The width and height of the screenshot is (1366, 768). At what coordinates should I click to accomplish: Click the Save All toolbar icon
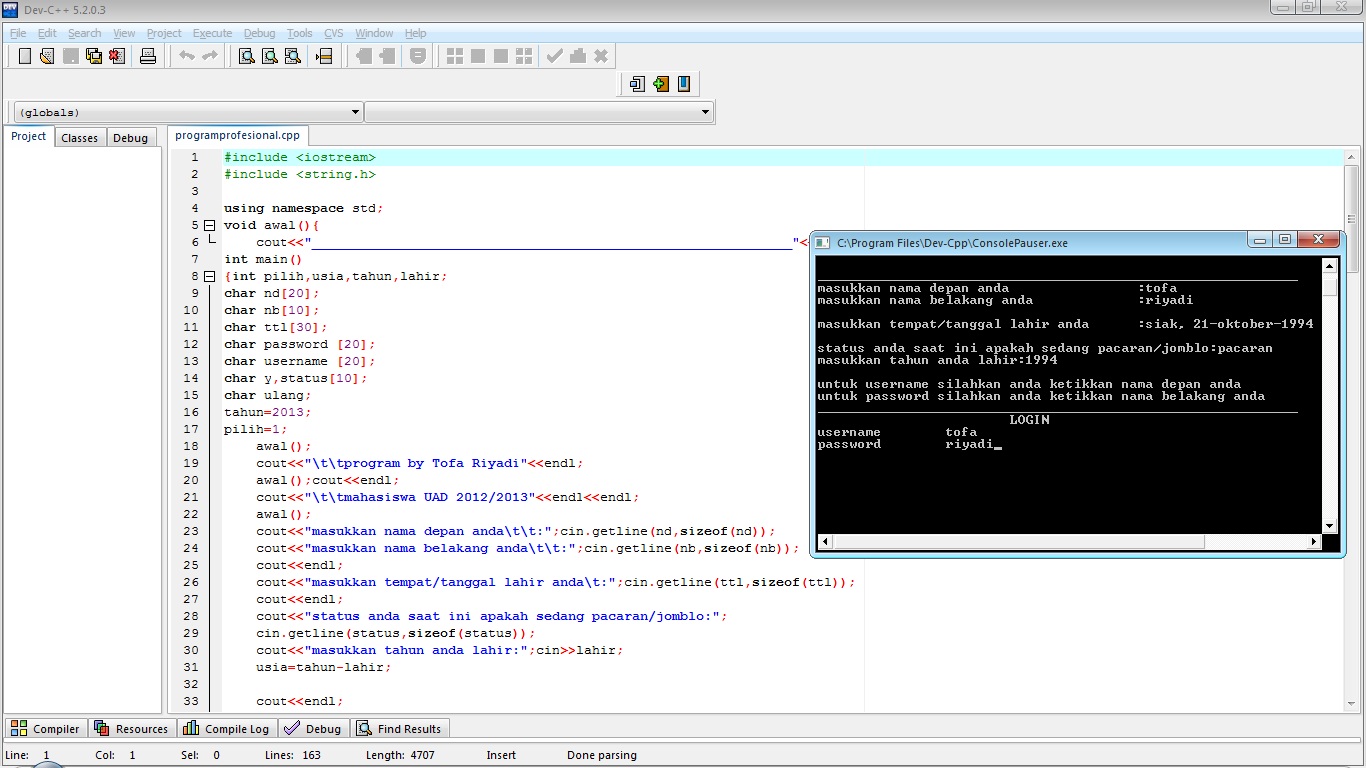click(94, 56)
